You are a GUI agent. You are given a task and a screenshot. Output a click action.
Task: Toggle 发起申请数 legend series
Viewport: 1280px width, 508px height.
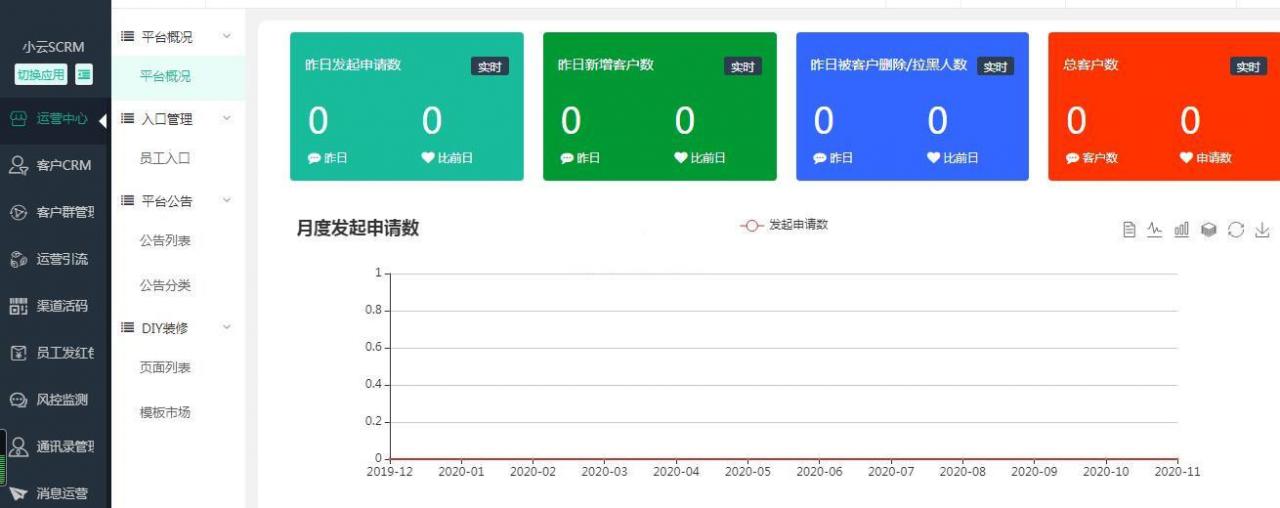point(785,225)
